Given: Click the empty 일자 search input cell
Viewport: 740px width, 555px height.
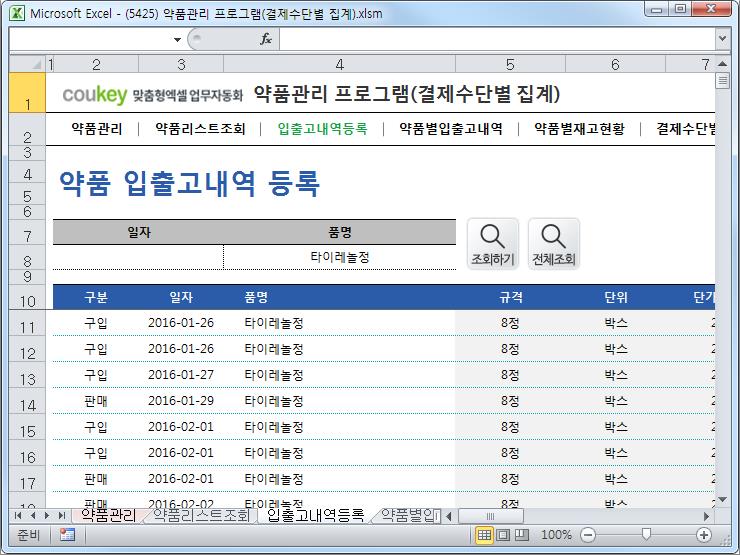Looking at the screenshot, I should coord(138,257).
